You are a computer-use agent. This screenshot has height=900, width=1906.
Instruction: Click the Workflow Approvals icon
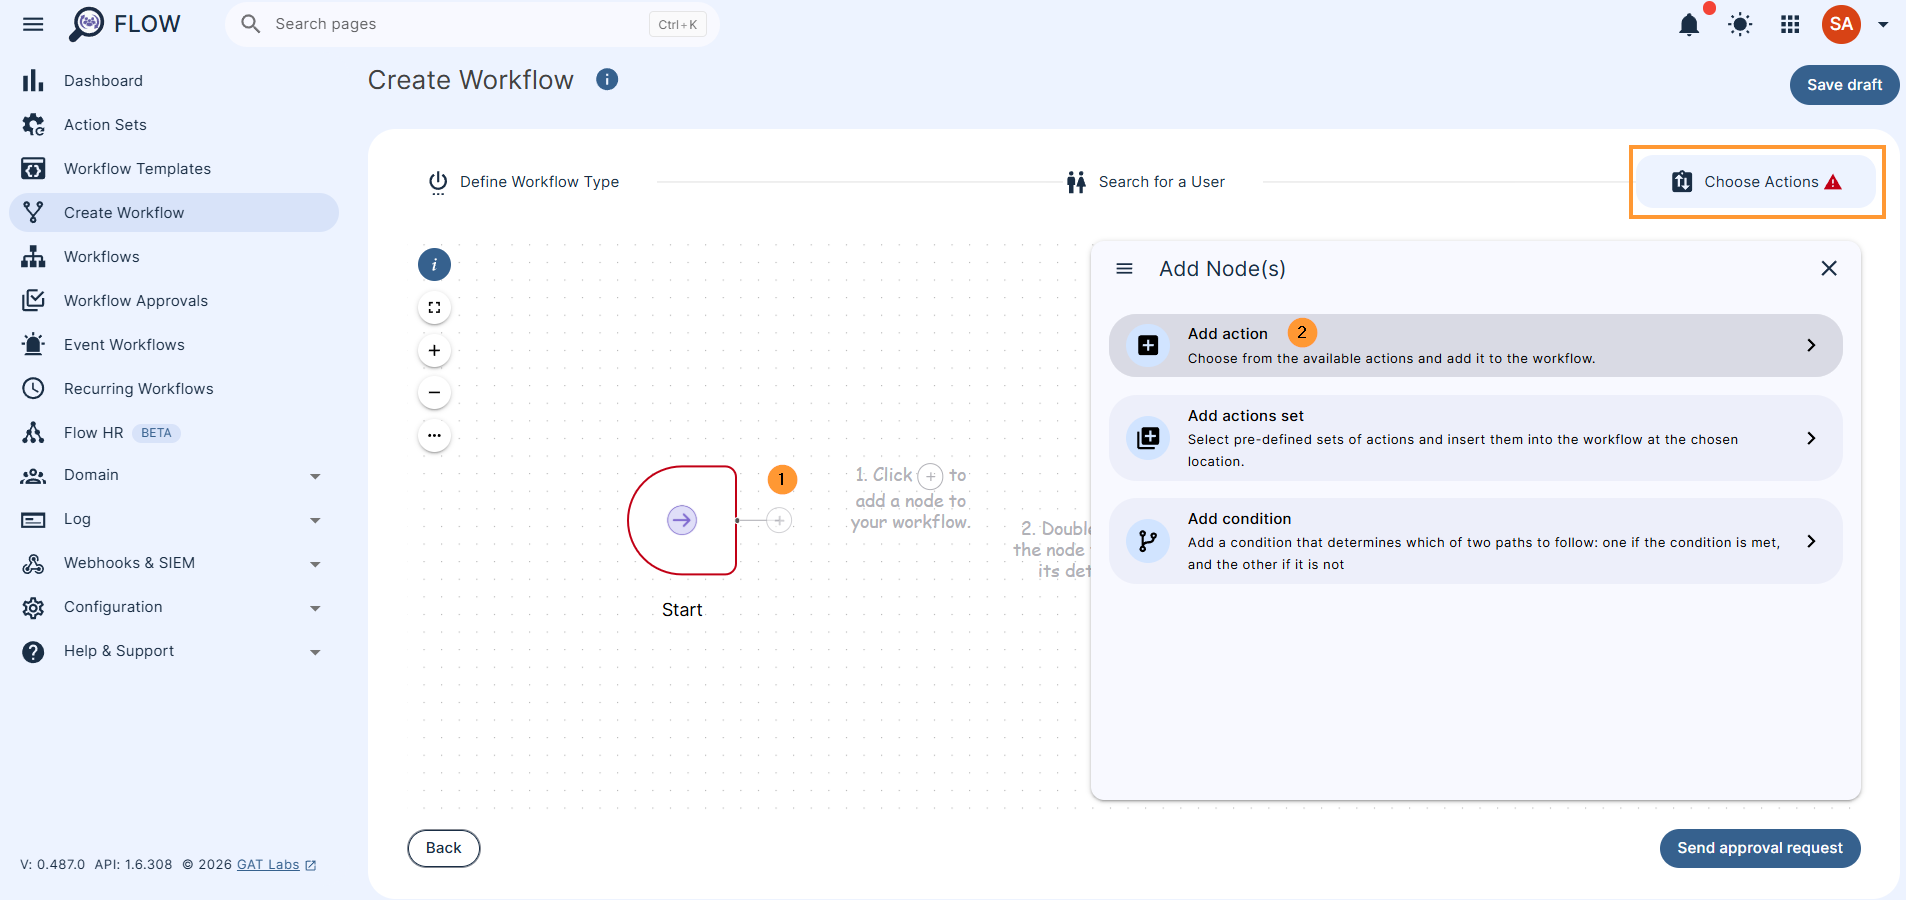(33, 300)
